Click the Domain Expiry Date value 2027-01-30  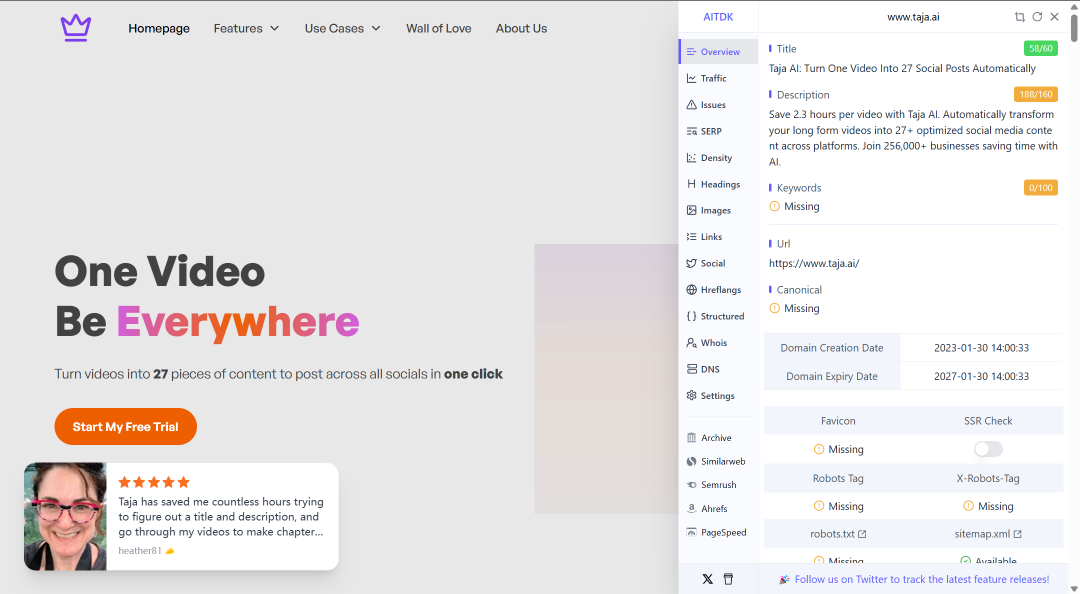coord(982,376)
